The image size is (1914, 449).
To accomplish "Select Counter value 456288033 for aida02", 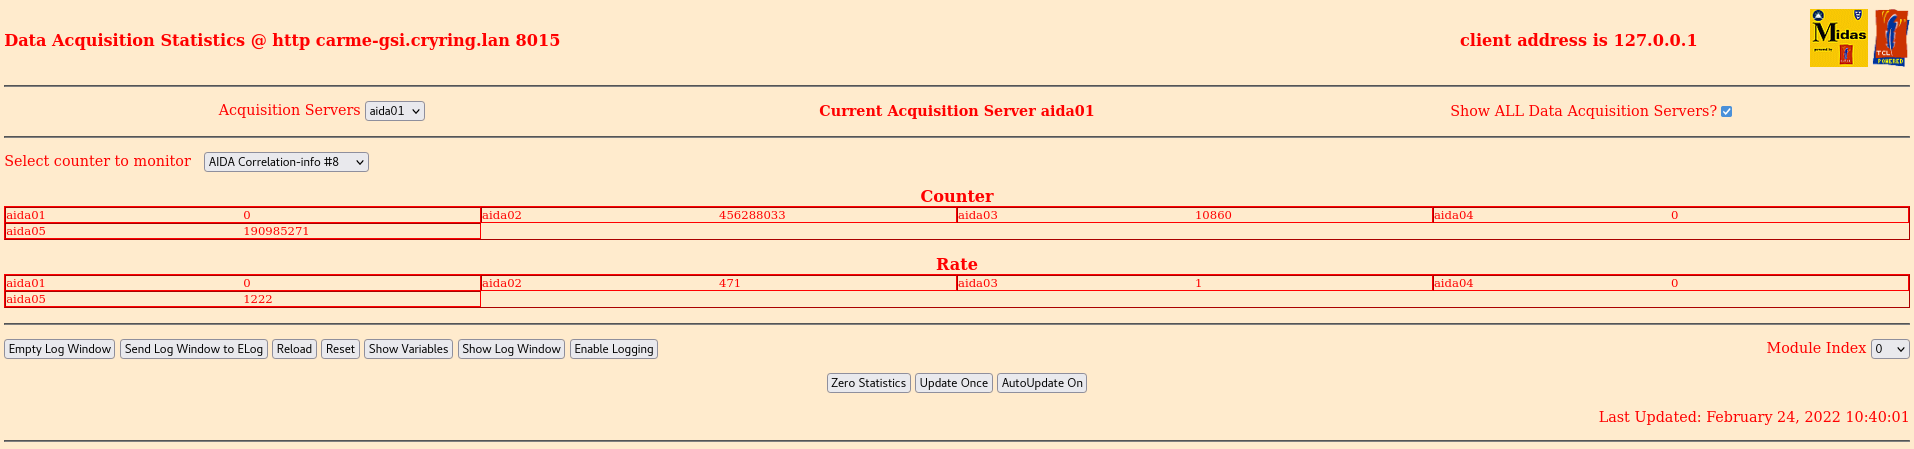I will pos(752,215).
